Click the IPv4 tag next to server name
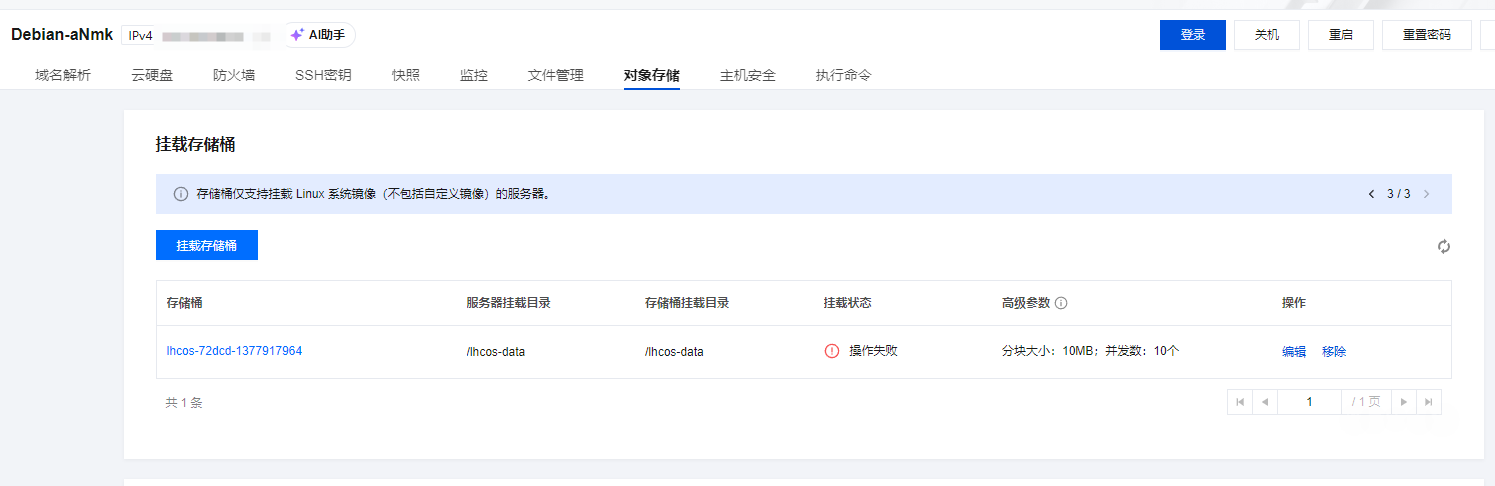The image size is (1495, 486). [x=141, y=35]
